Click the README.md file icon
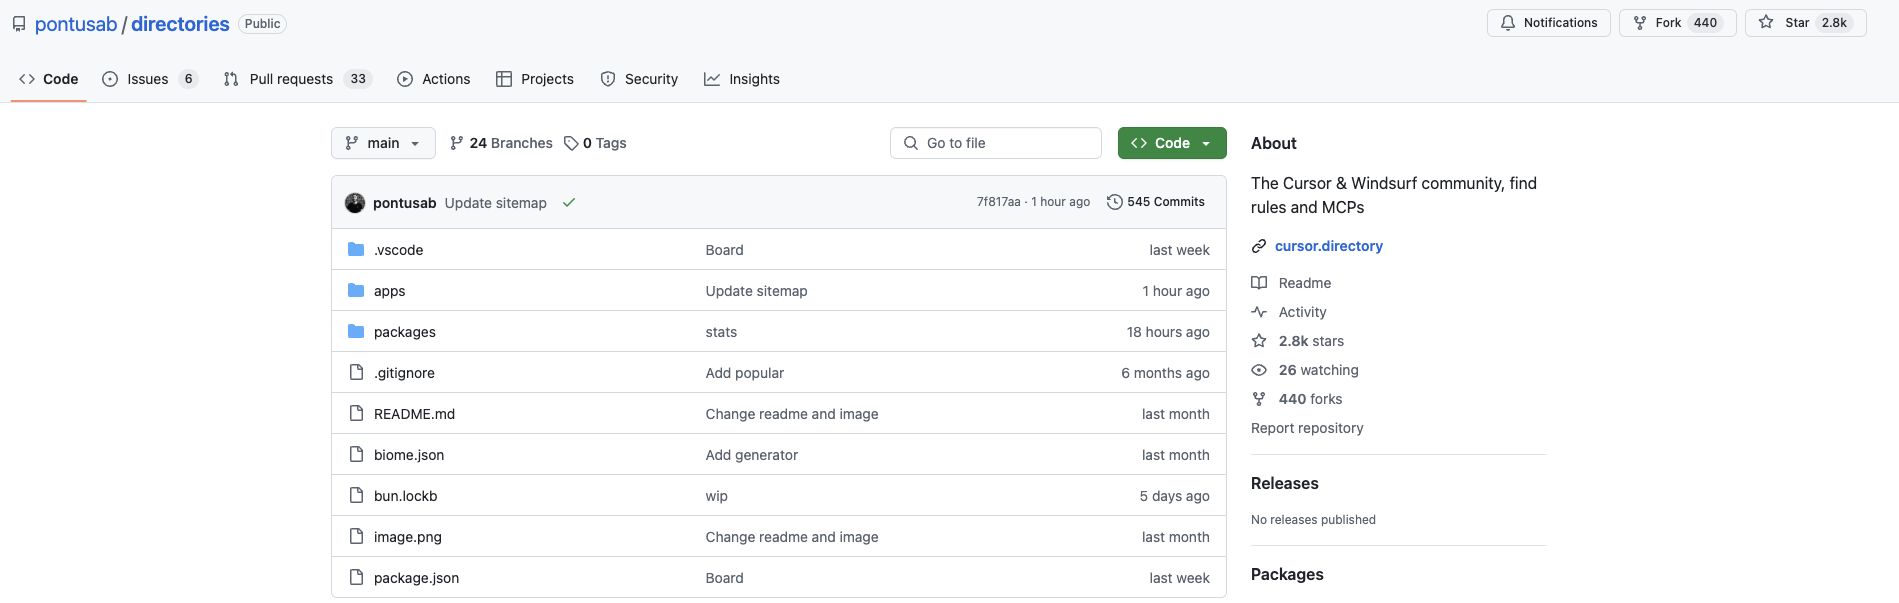The width and height of the screenshot is (1899, 603). click(356, 413)
